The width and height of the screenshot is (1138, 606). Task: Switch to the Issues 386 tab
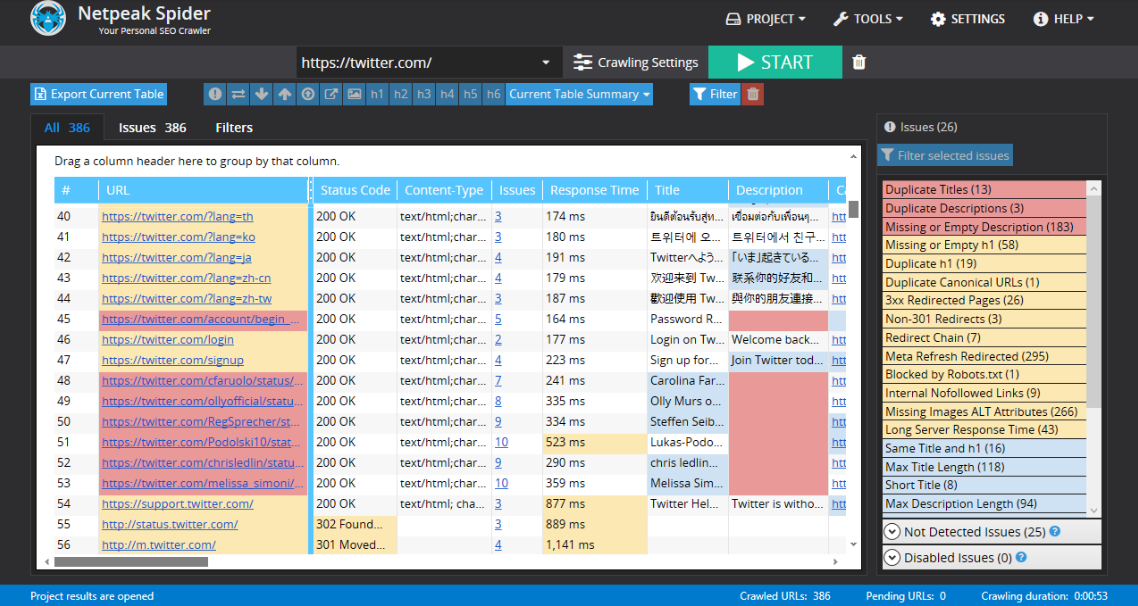152,128
